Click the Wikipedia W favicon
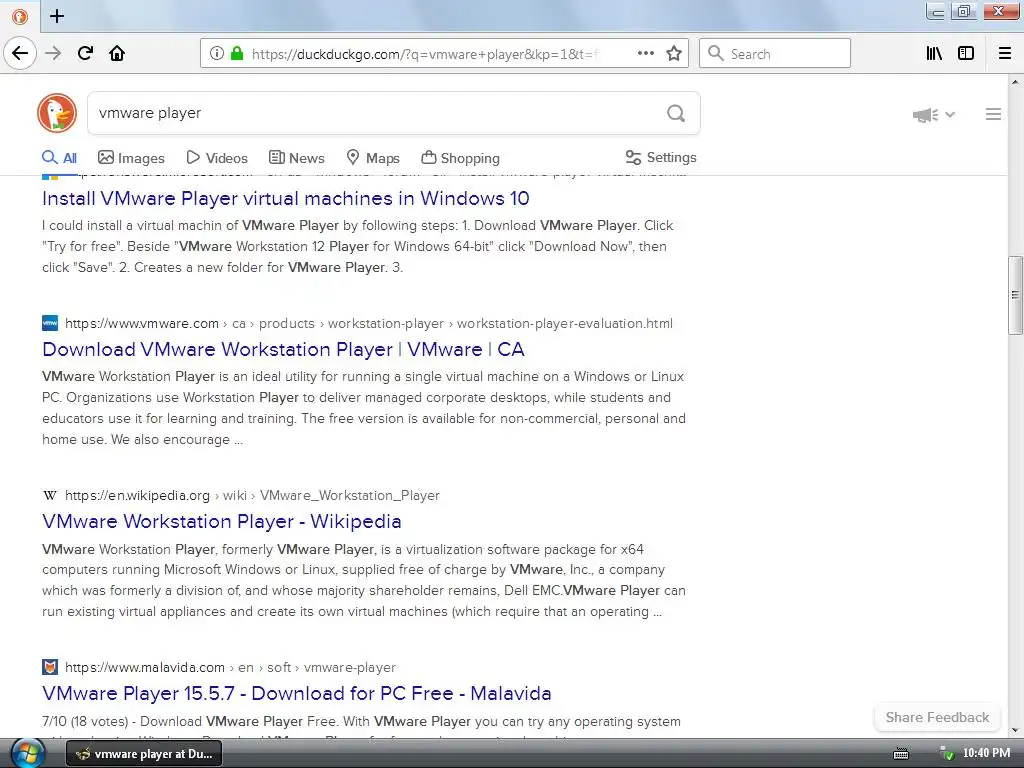The height and width of the screenshot is (768, 1024). tap(50, 495)
